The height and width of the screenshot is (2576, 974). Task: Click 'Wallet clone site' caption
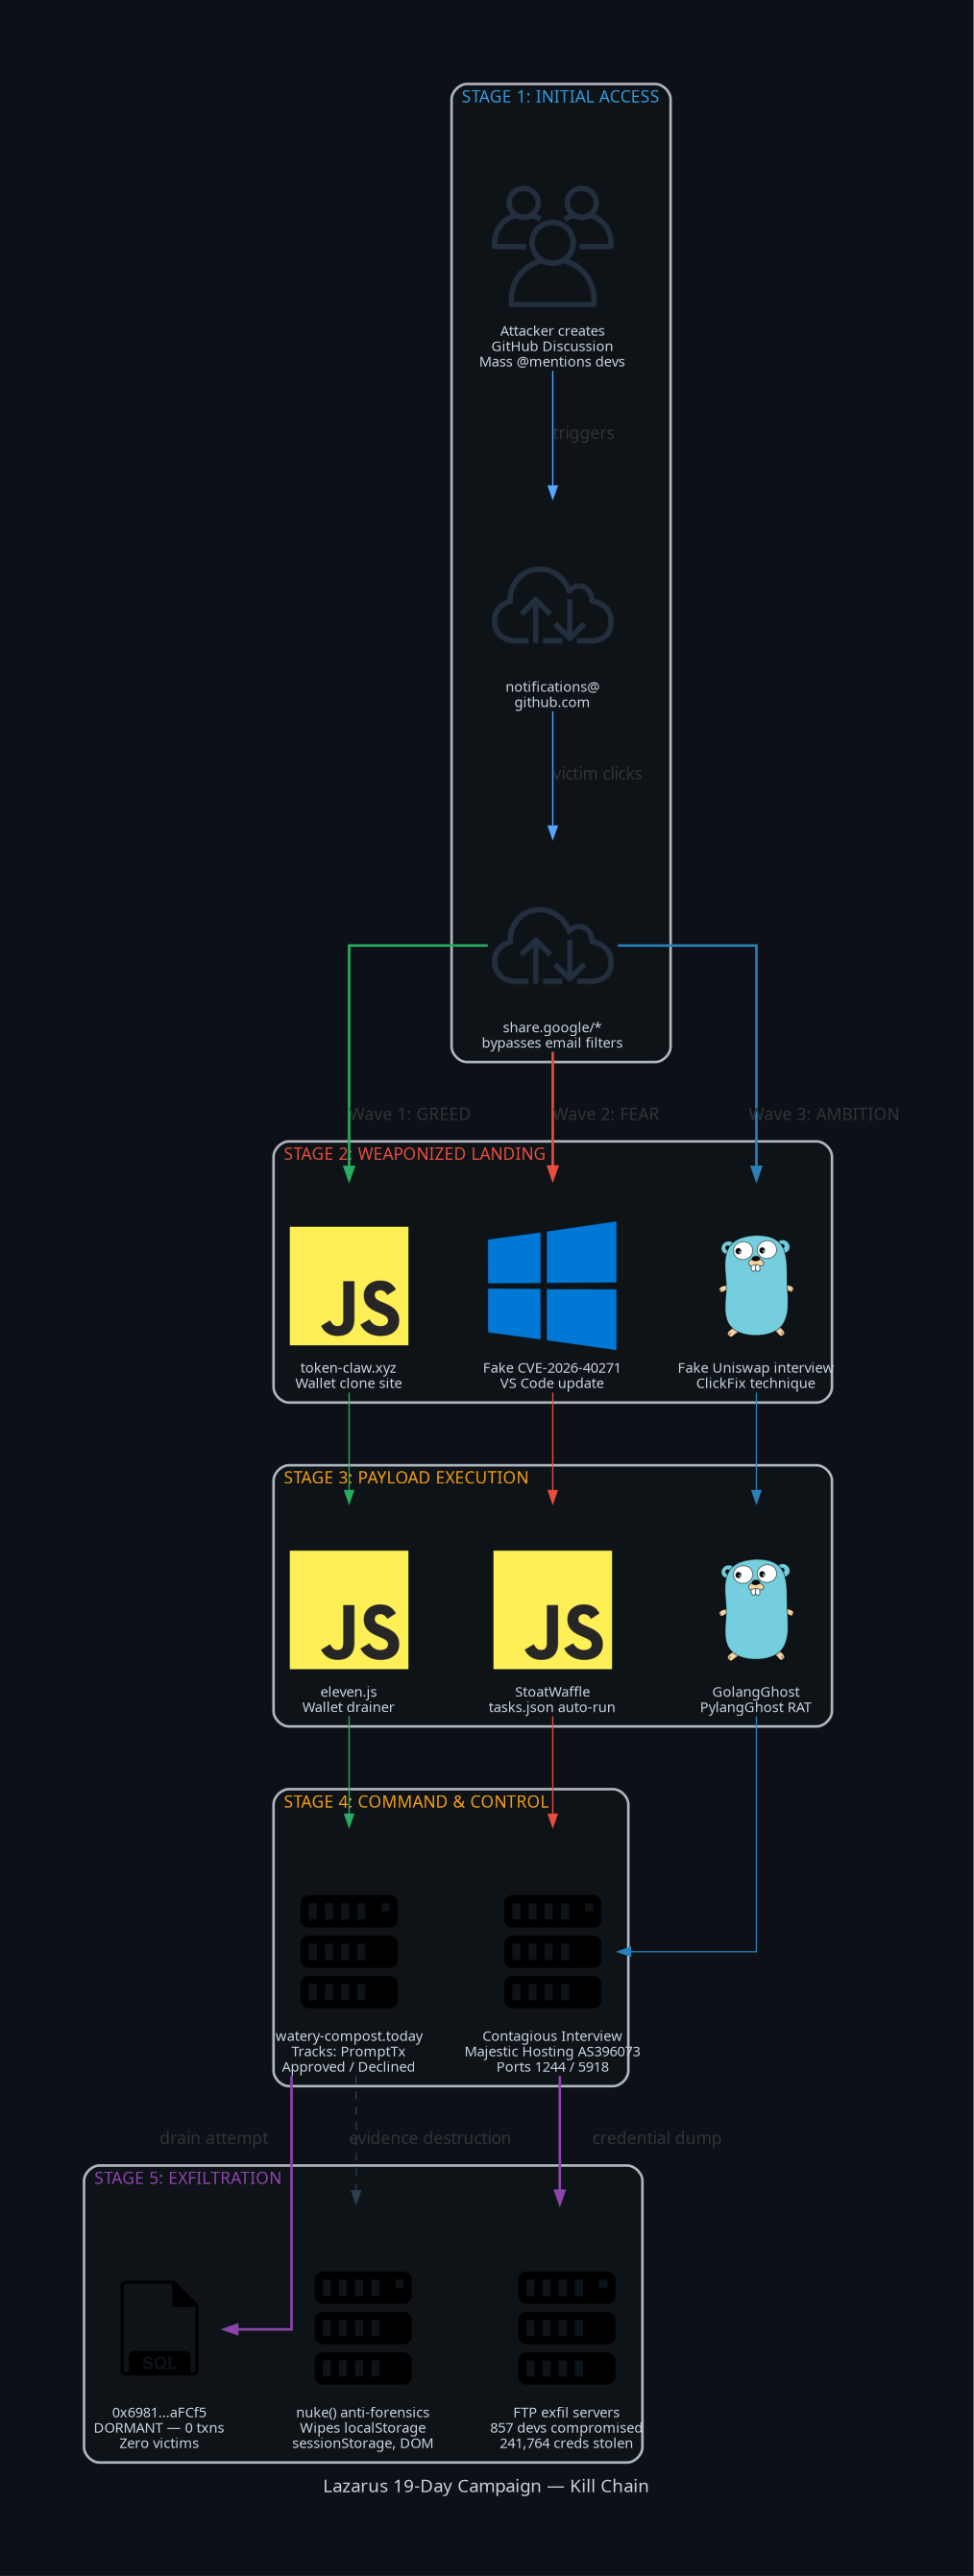tap(349, 1384)
